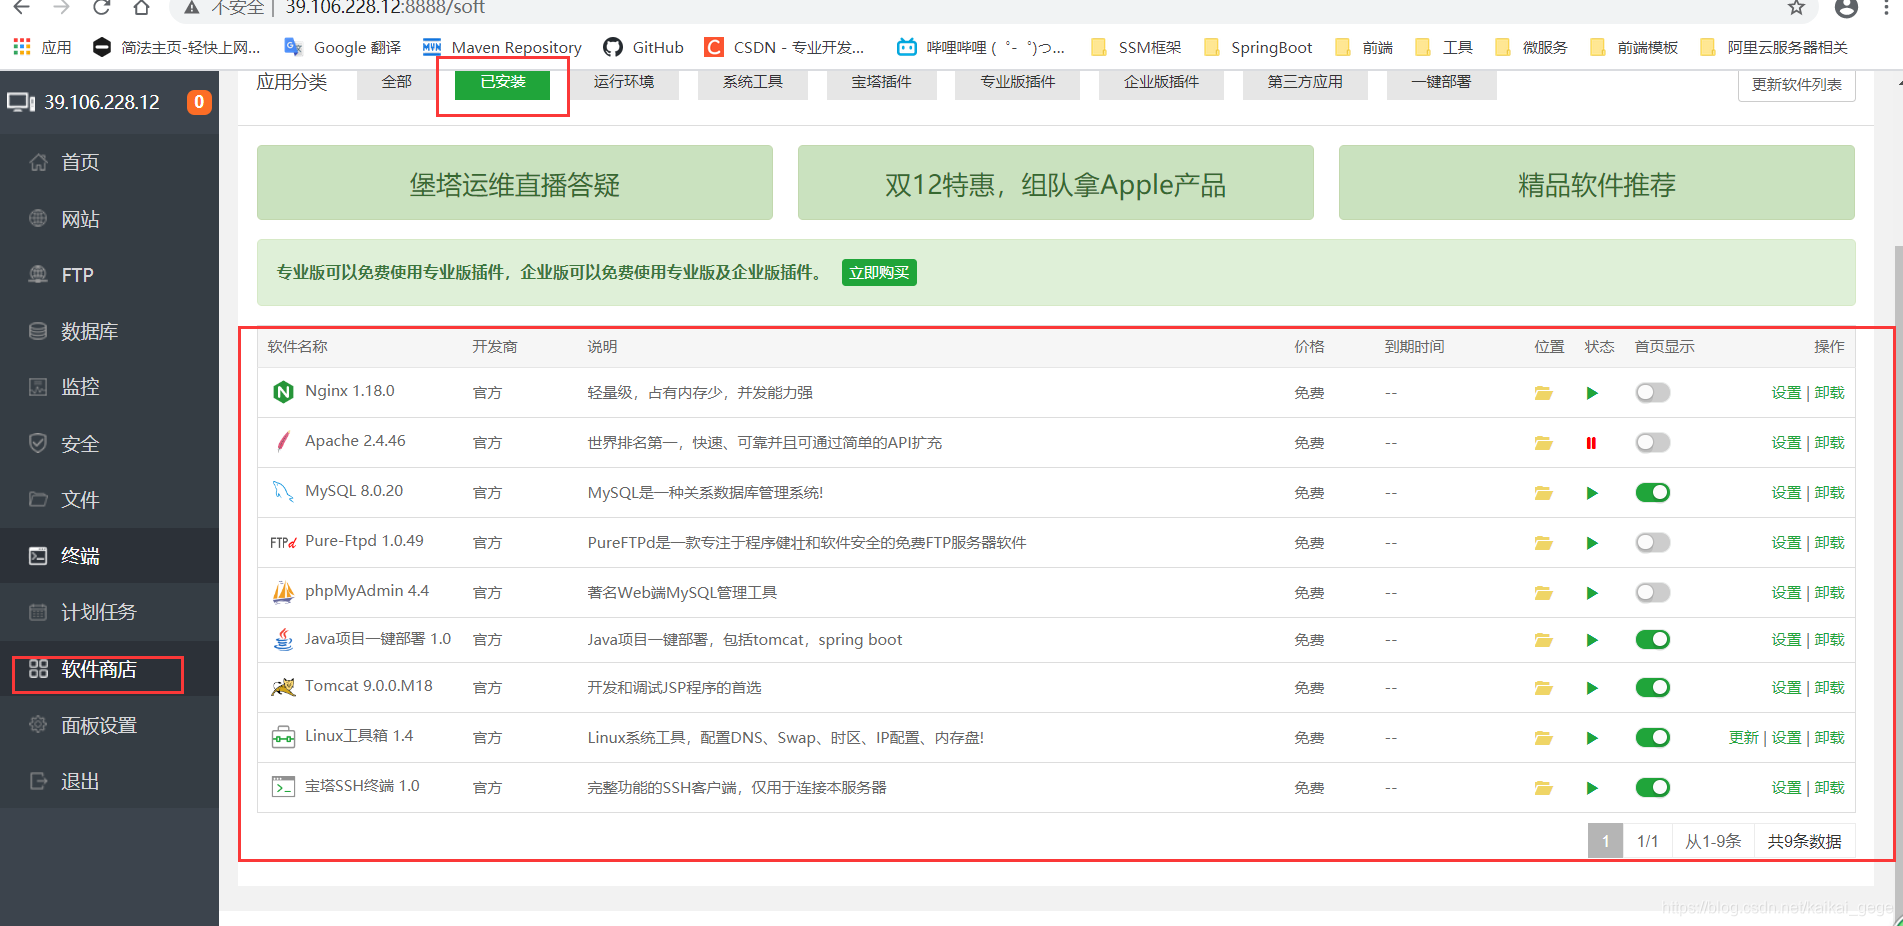The height and width of the screenshot is (926, 1903).
Task: Select the 系统工具 category tab
Action: [x=753, y=82]
